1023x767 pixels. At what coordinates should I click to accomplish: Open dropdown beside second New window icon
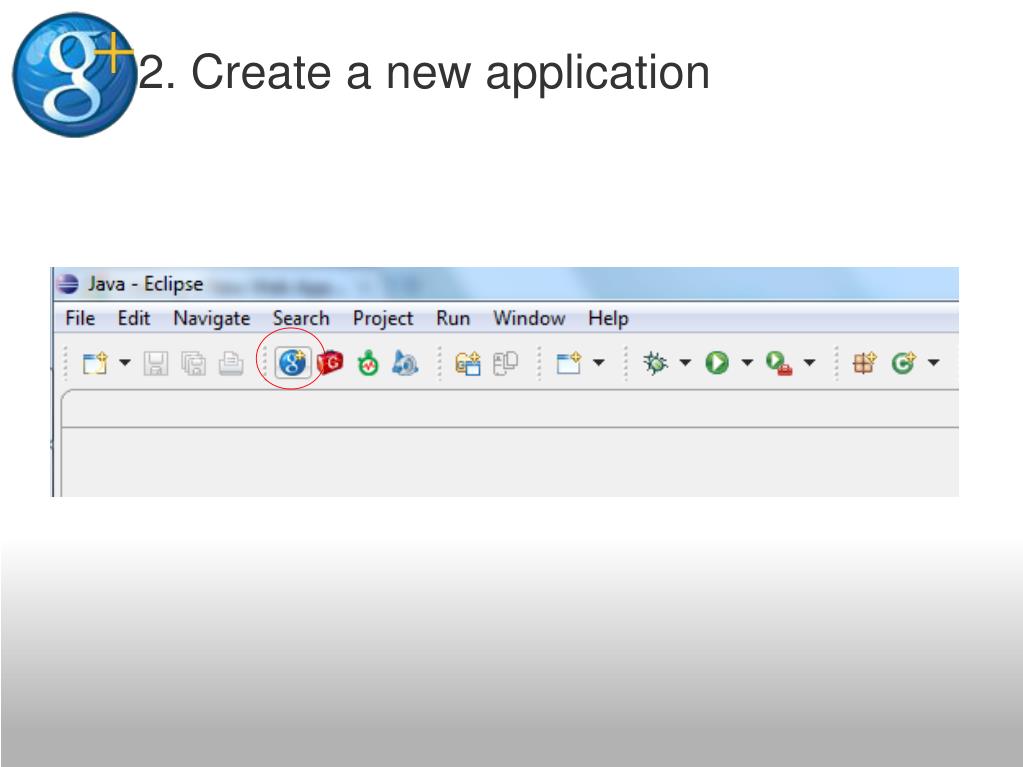[598, 362]
